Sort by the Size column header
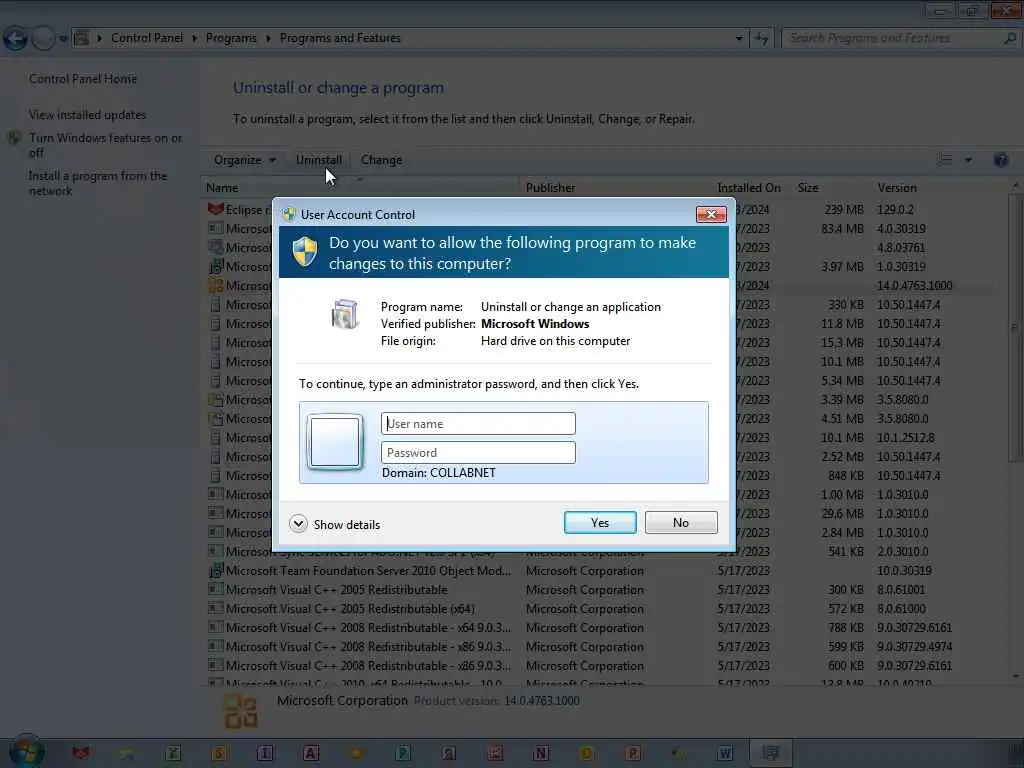This screenshot has height=768, width=1024. [x=831, y=187]
